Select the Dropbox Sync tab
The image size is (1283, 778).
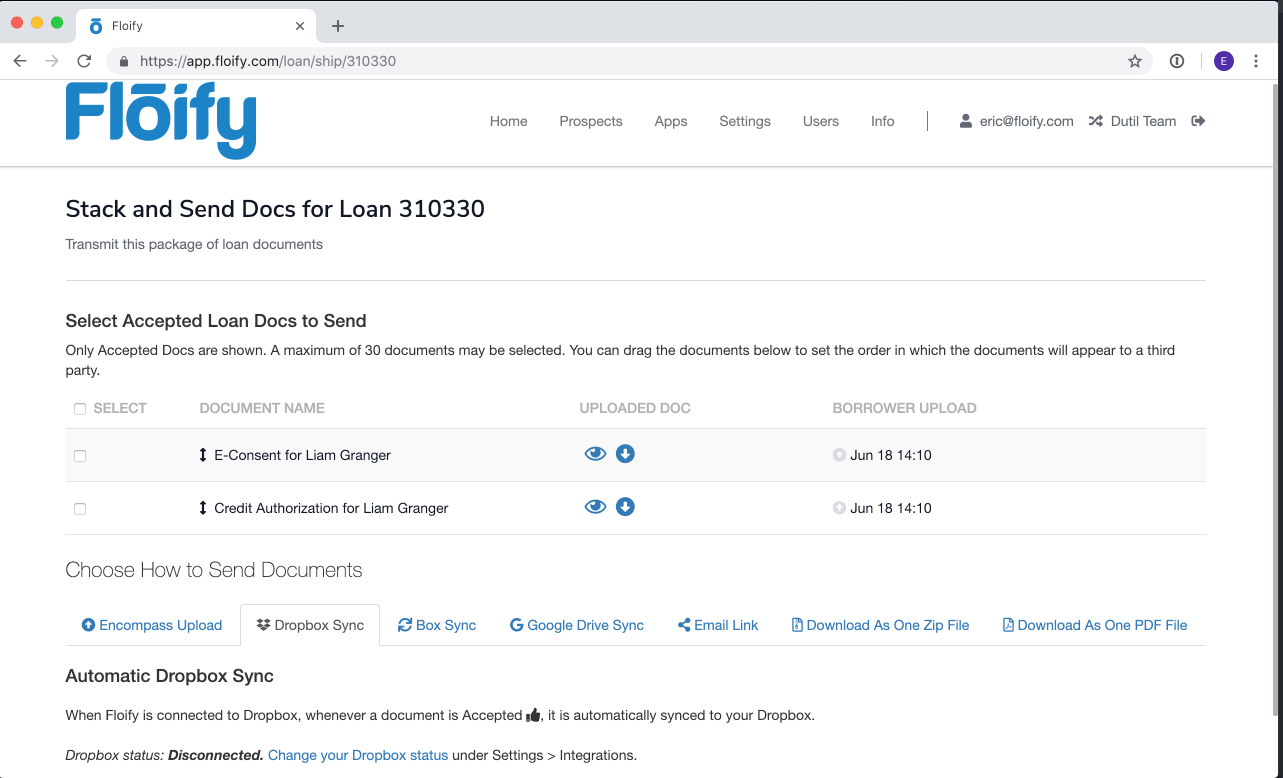pyautogui.click(x=310, y=625)
